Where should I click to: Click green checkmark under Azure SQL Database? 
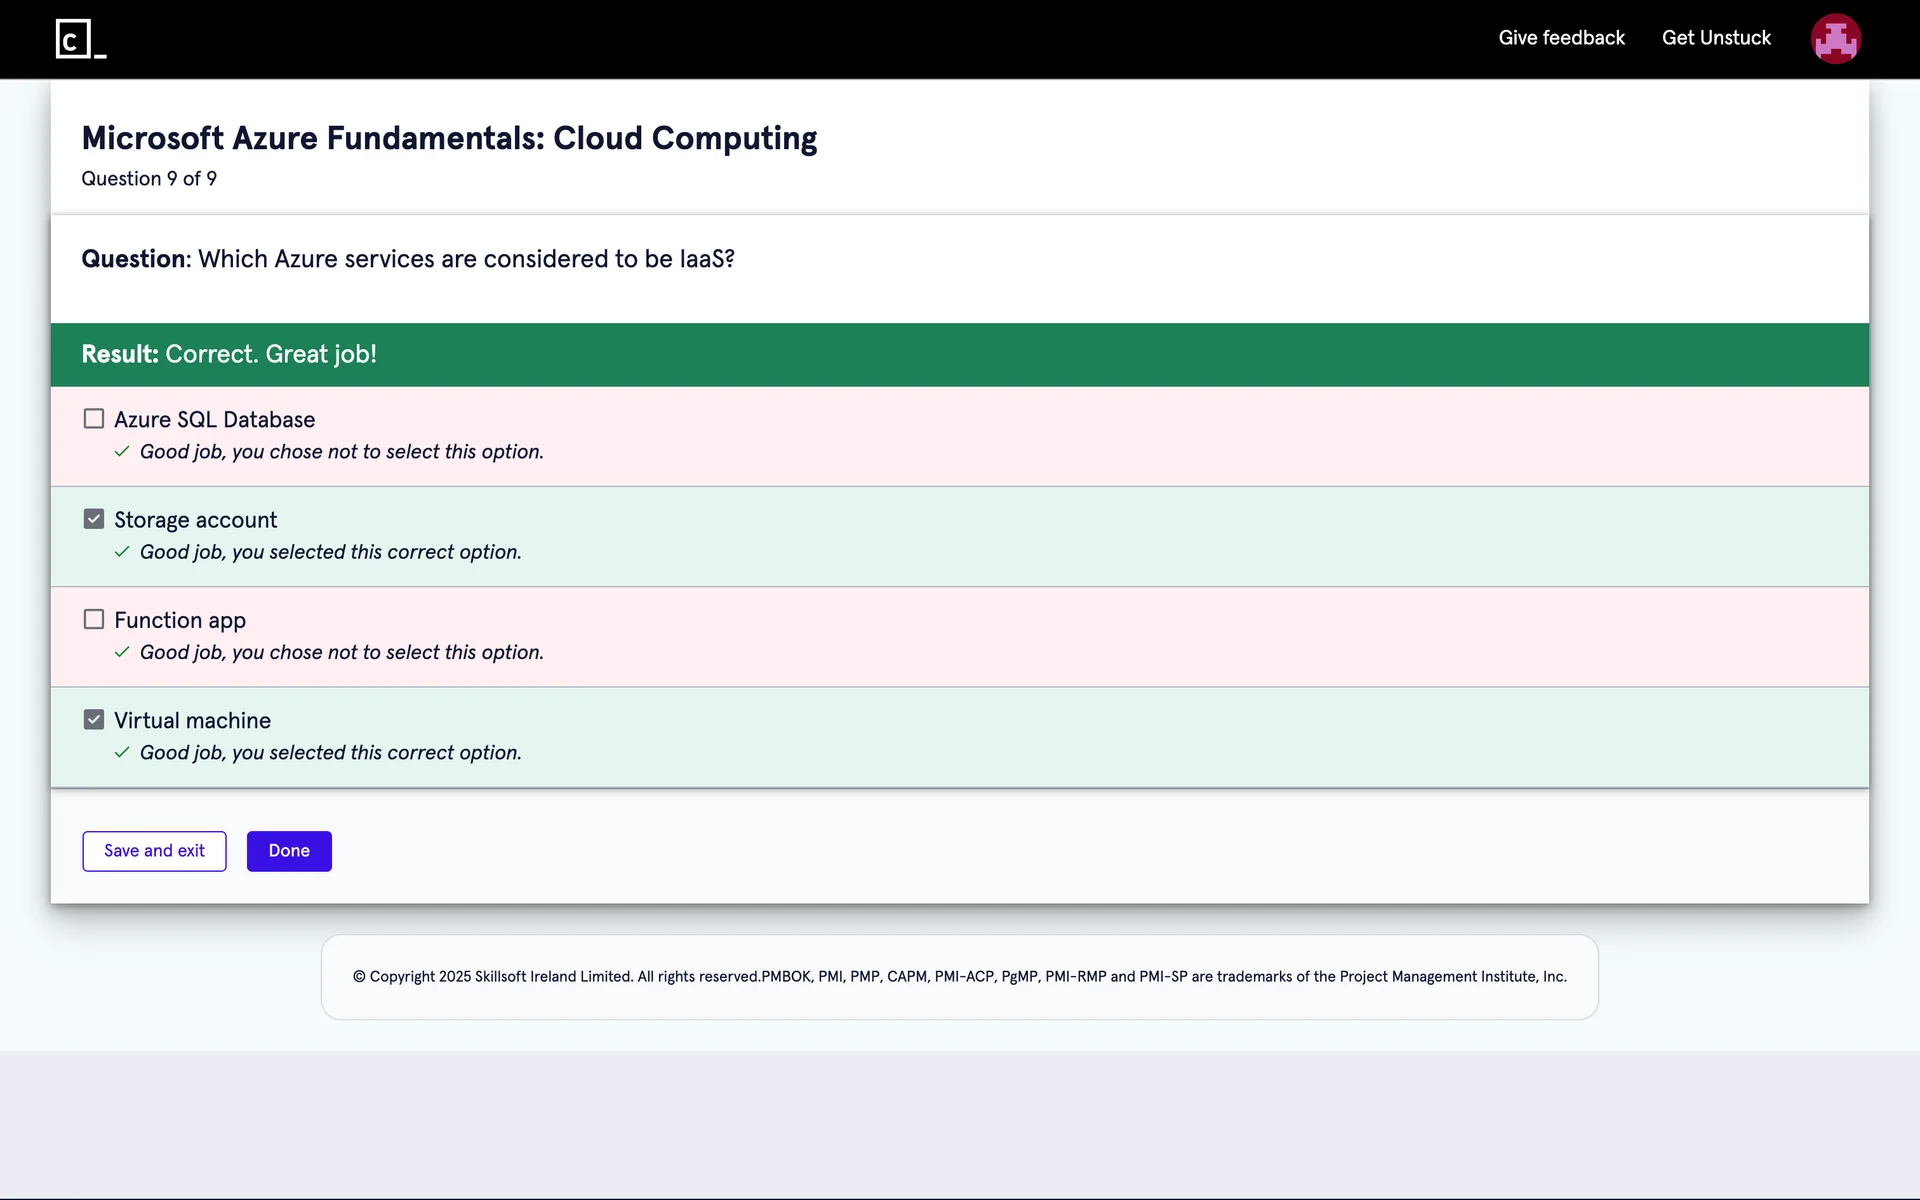[x=122, y=452]
